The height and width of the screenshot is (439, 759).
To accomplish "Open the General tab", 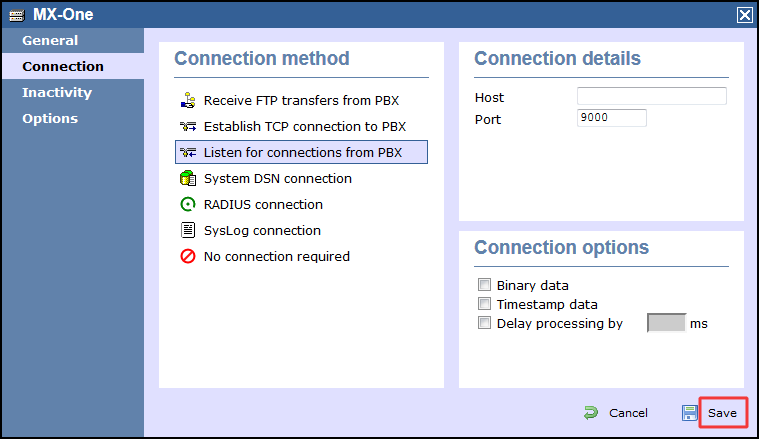I will pos(50,41).
